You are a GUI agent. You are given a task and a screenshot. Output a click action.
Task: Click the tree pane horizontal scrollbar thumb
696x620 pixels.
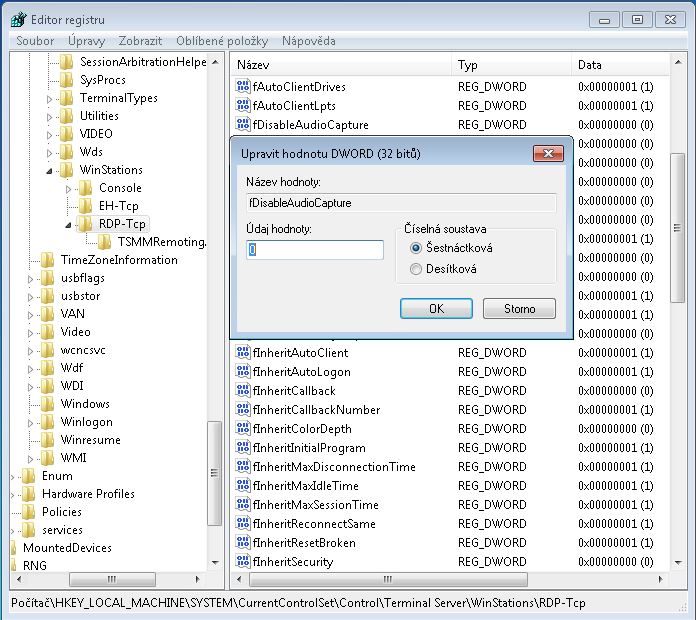pos(112,579)
